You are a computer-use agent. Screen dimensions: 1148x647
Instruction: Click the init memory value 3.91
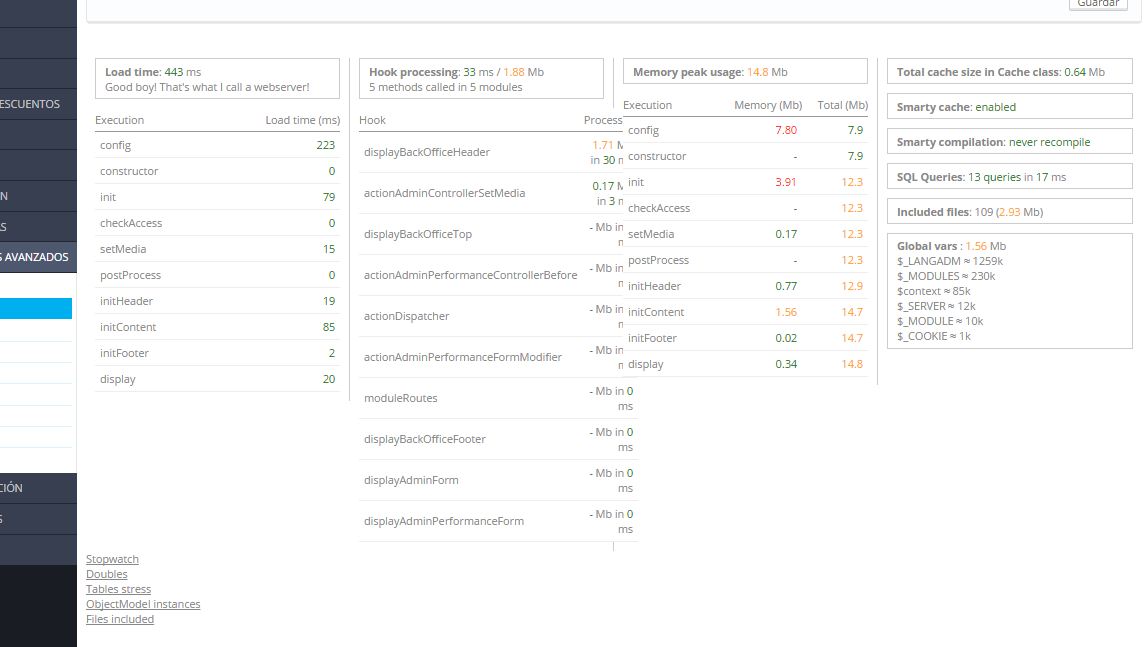click(786, 182)
